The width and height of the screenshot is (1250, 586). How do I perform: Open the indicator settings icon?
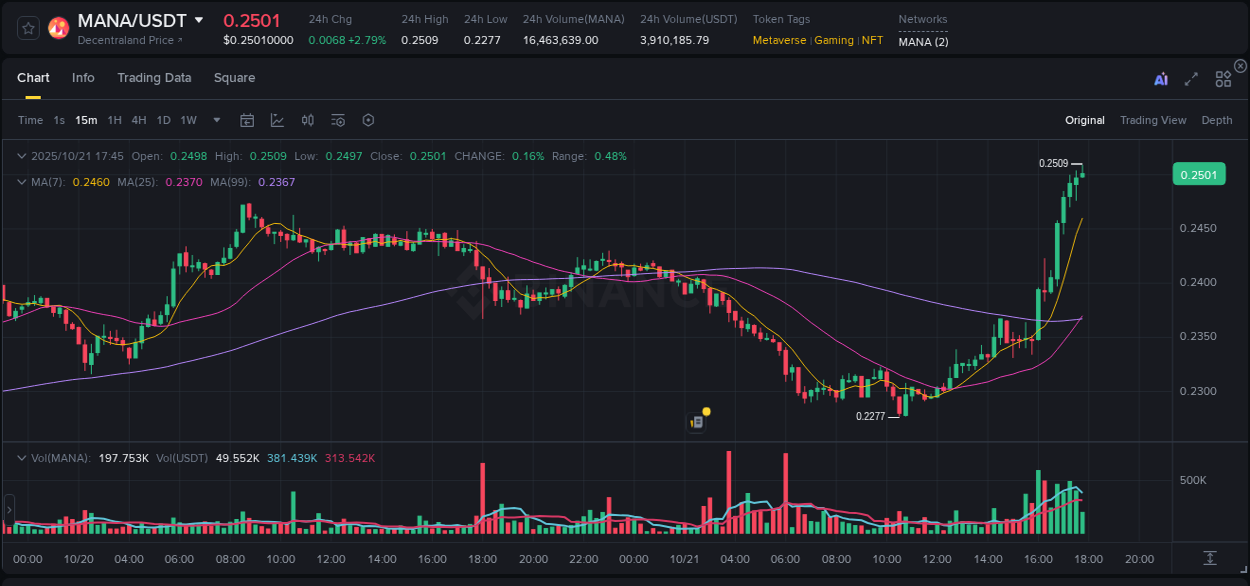coord(337,119)
